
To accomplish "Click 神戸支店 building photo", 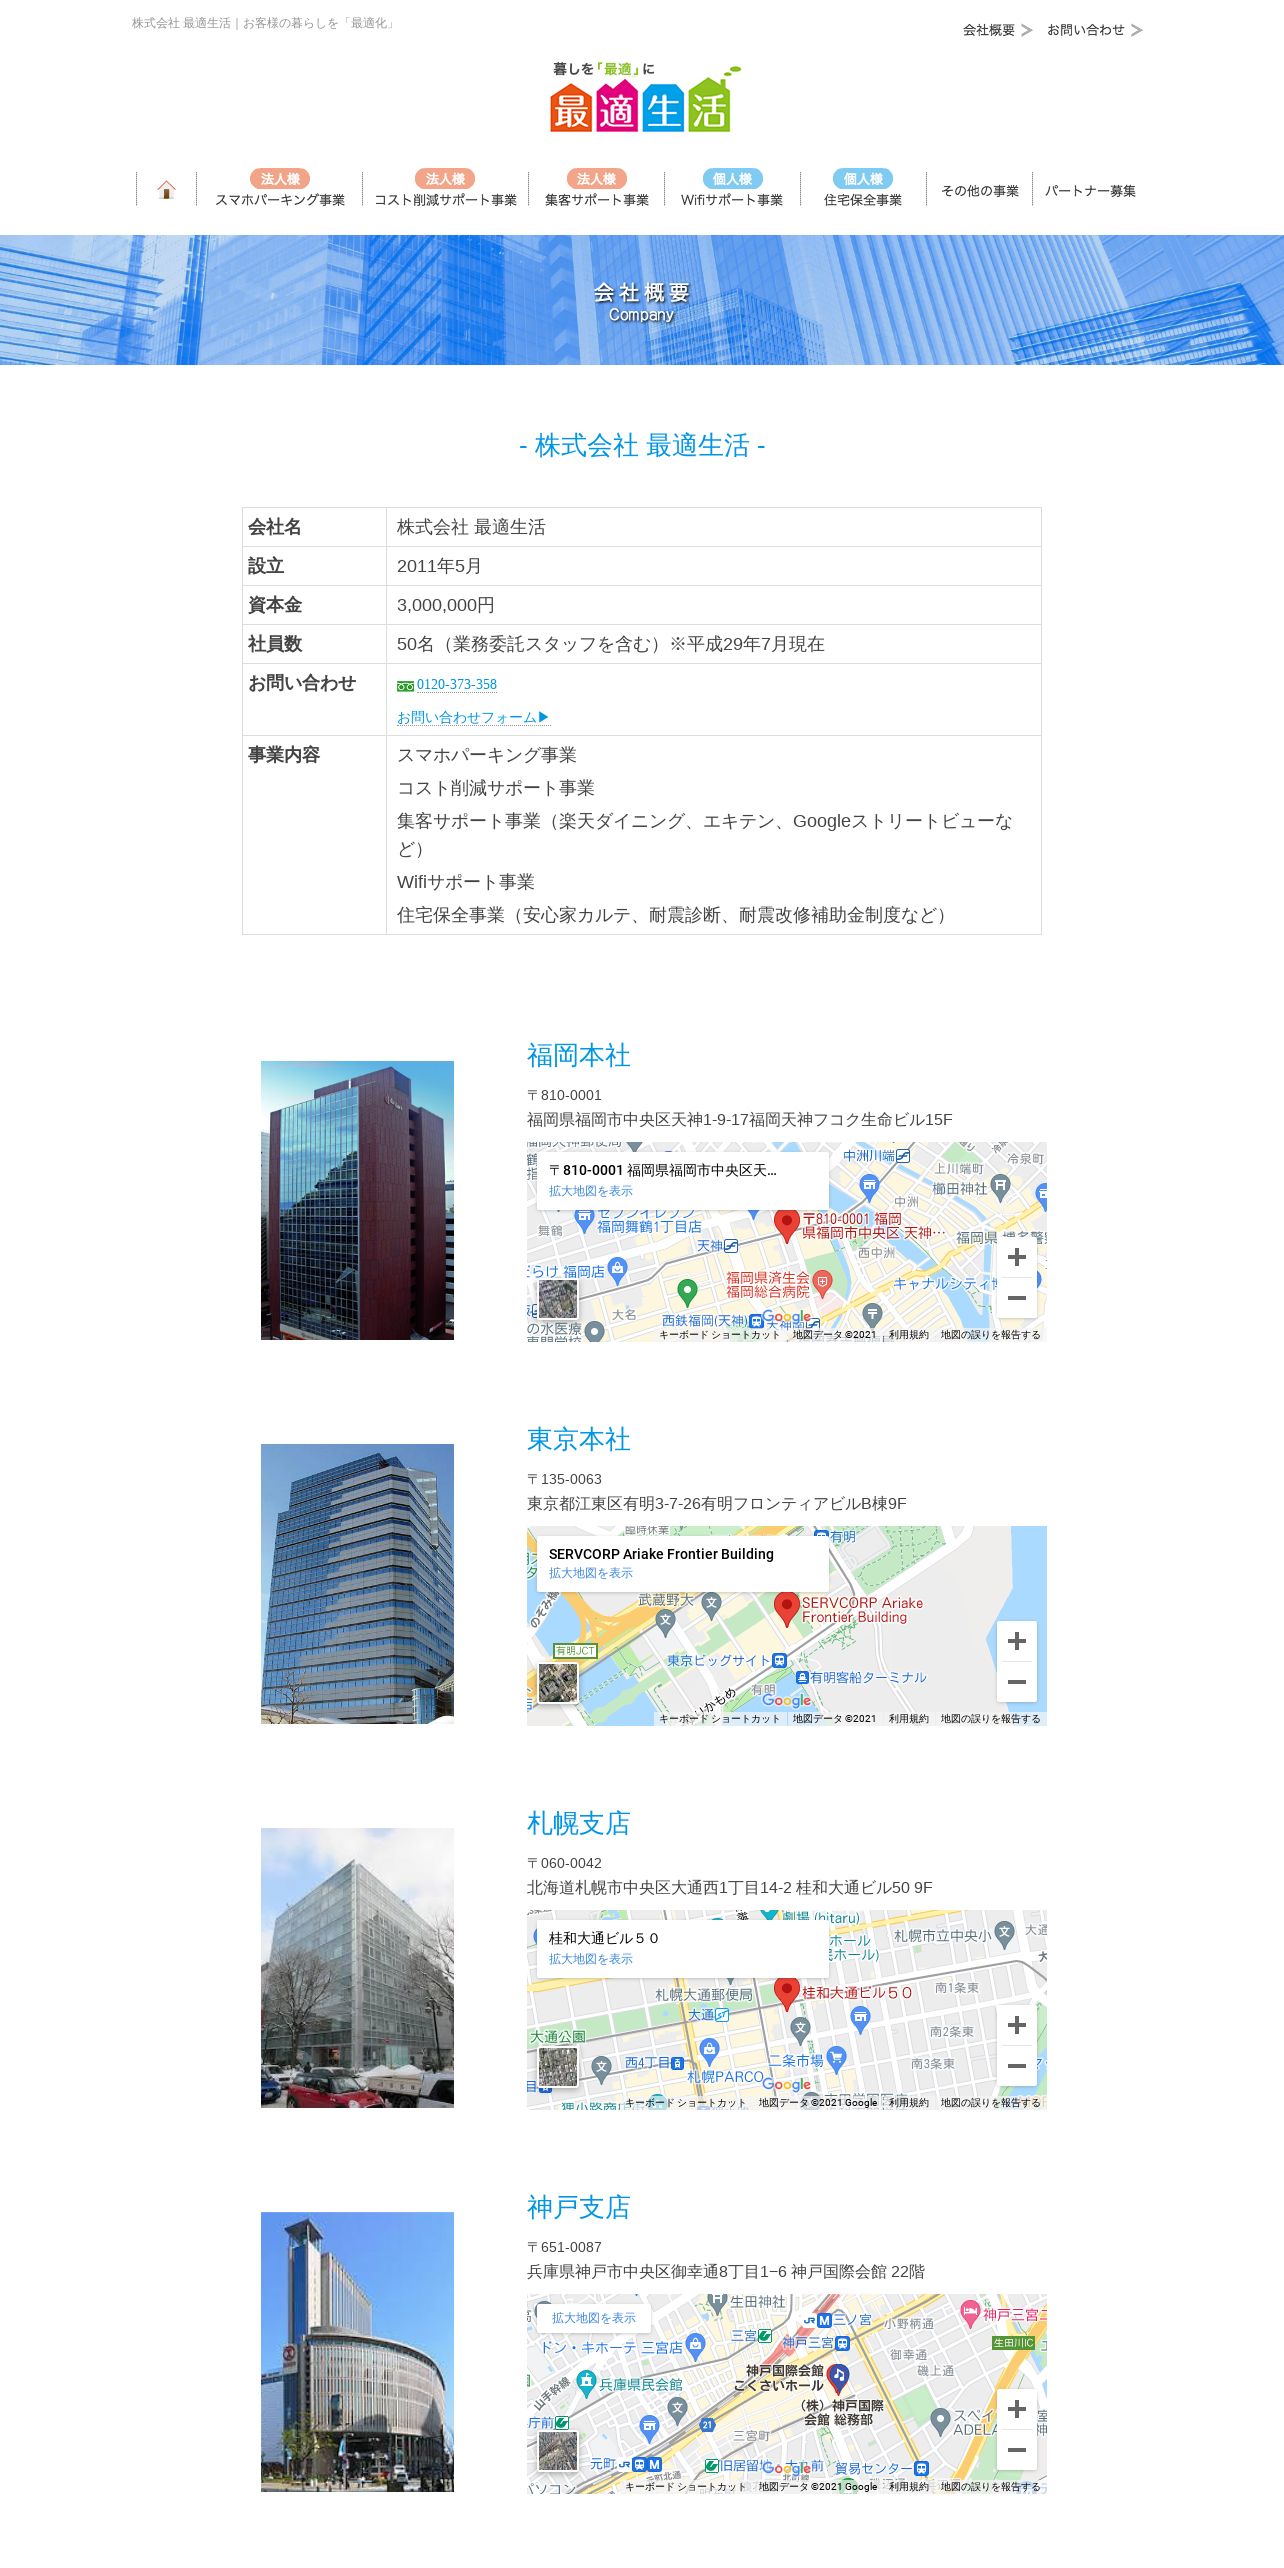I will [357, 2352].
